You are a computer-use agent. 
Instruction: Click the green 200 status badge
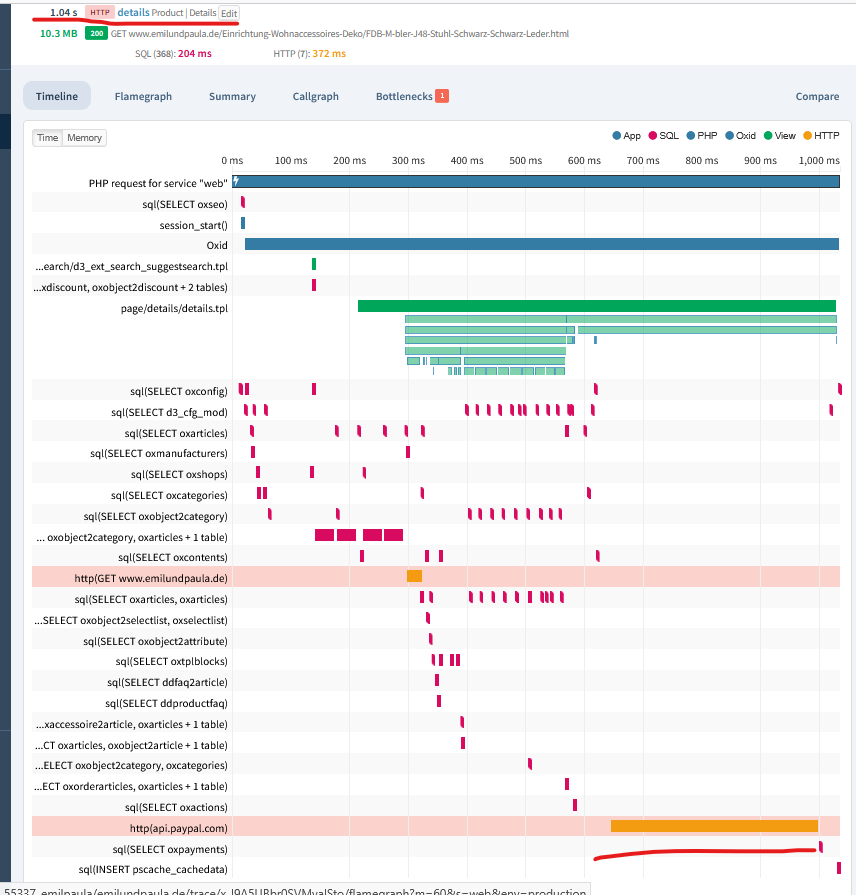pos(96,33)
